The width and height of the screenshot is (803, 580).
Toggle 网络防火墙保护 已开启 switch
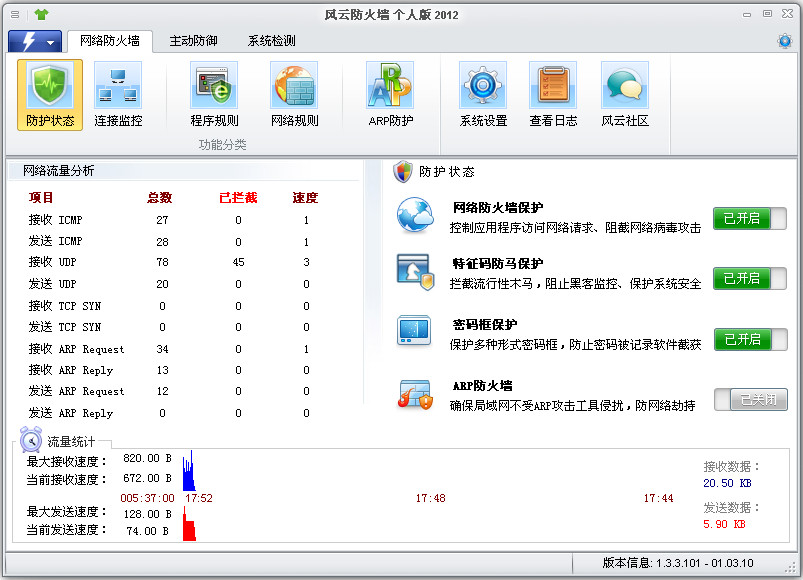(749, 219)
